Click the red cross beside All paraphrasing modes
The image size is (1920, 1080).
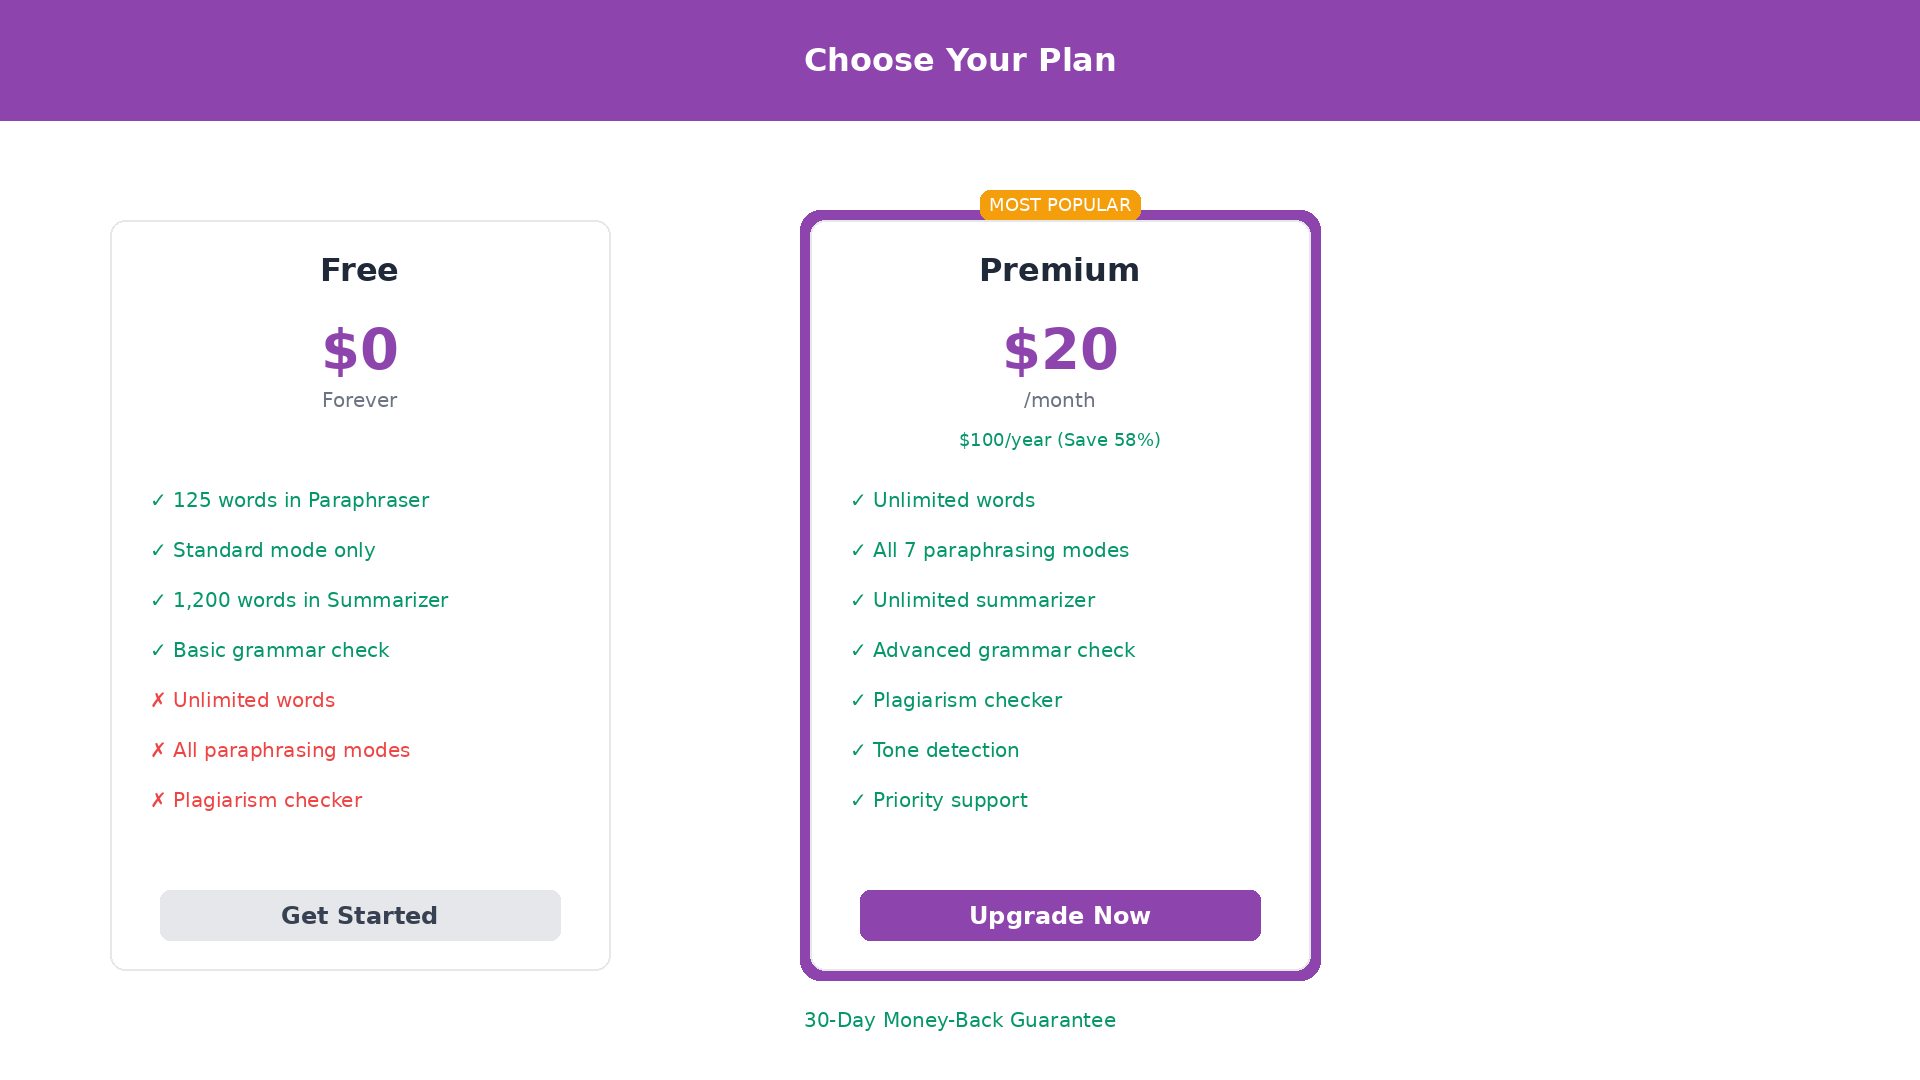click(x=158, y=750)
